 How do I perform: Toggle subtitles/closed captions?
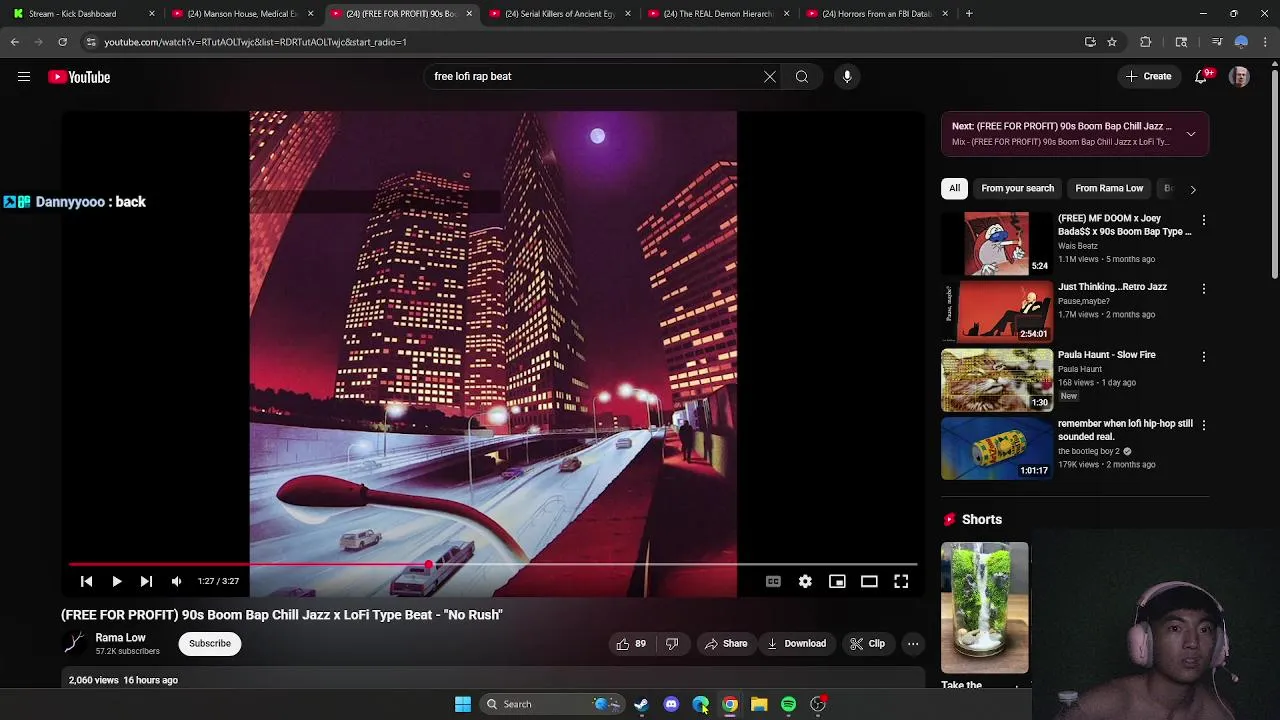pos(773,581)
